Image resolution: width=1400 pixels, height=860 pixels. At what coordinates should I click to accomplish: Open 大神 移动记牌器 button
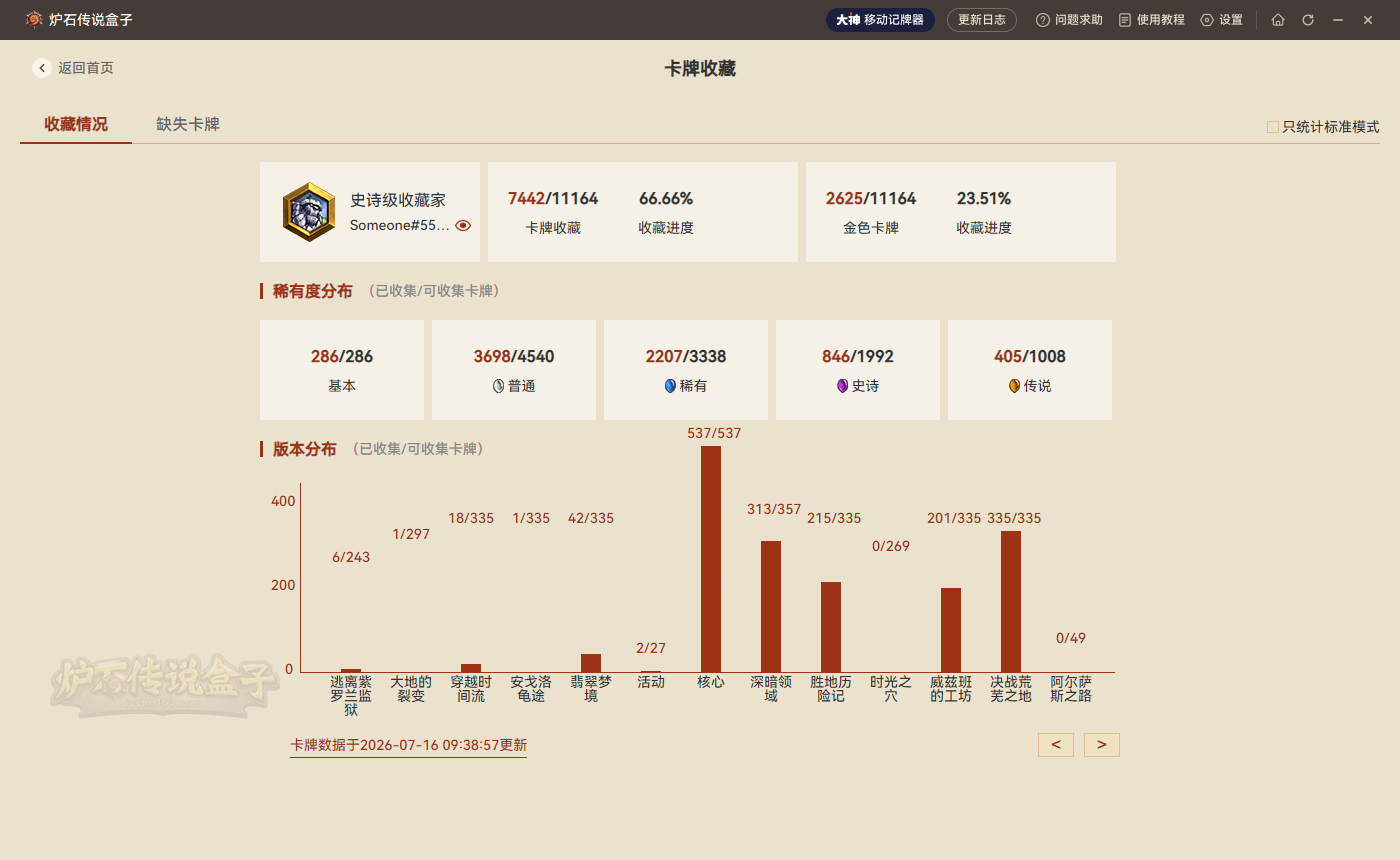(880, 20)
